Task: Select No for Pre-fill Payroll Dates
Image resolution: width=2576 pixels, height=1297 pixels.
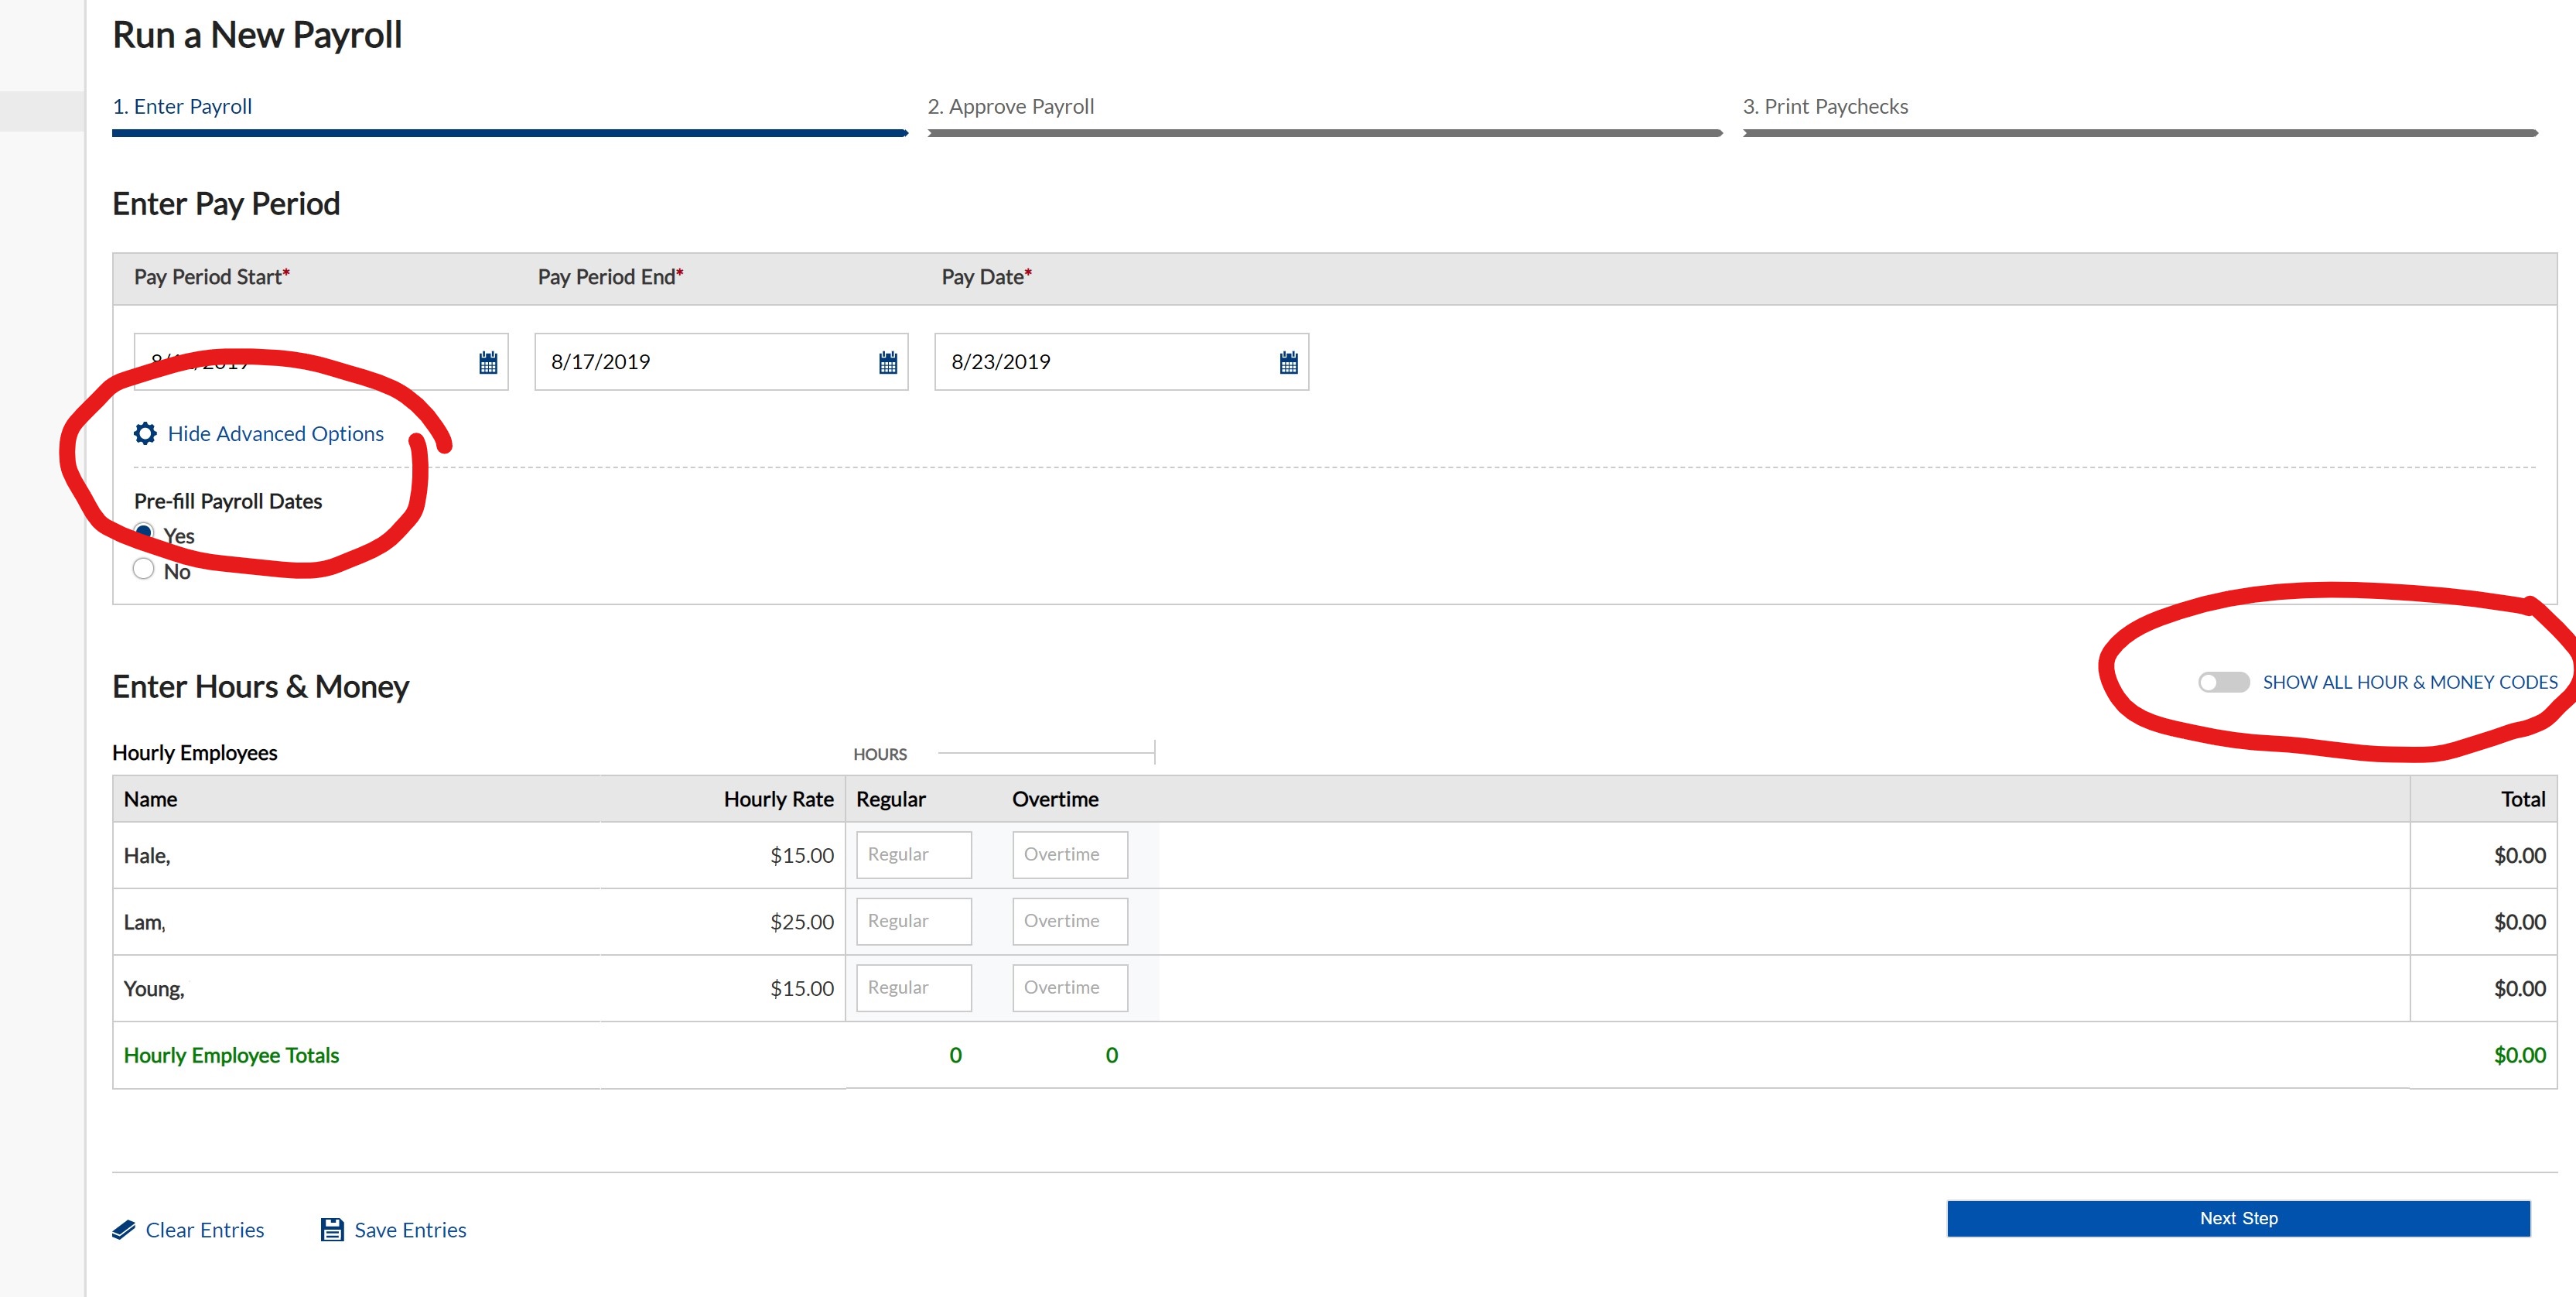Action: (144, 569)
